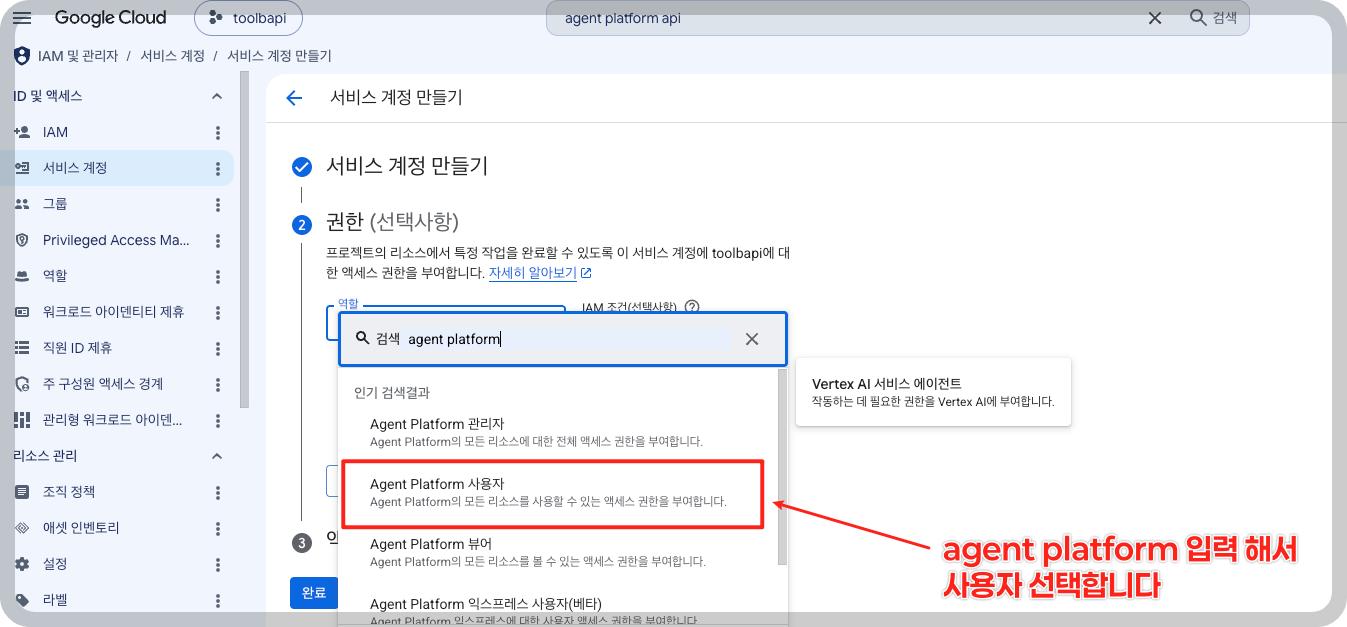Screen dimensions: 1347x627
Task: Open more options for 라벨 row
Action: click(218, 600)
